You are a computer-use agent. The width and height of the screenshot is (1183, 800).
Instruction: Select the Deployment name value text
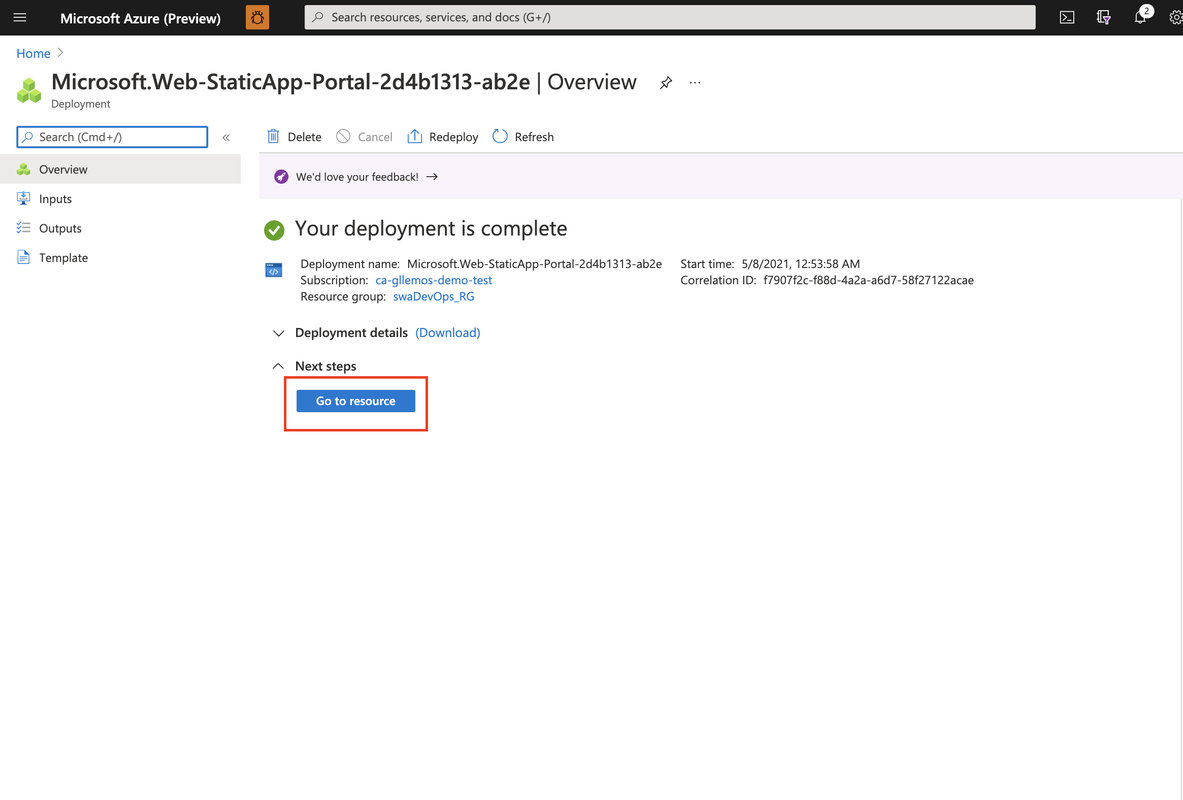534,263
